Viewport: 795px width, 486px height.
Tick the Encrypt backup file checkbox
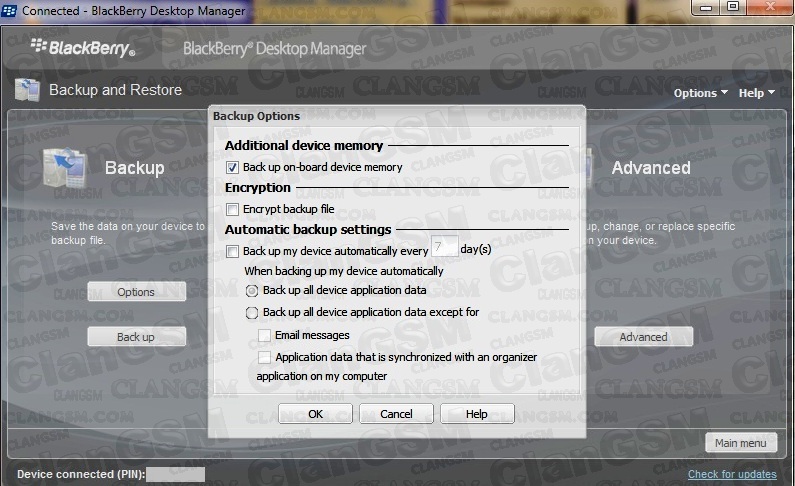click(232, 209)
